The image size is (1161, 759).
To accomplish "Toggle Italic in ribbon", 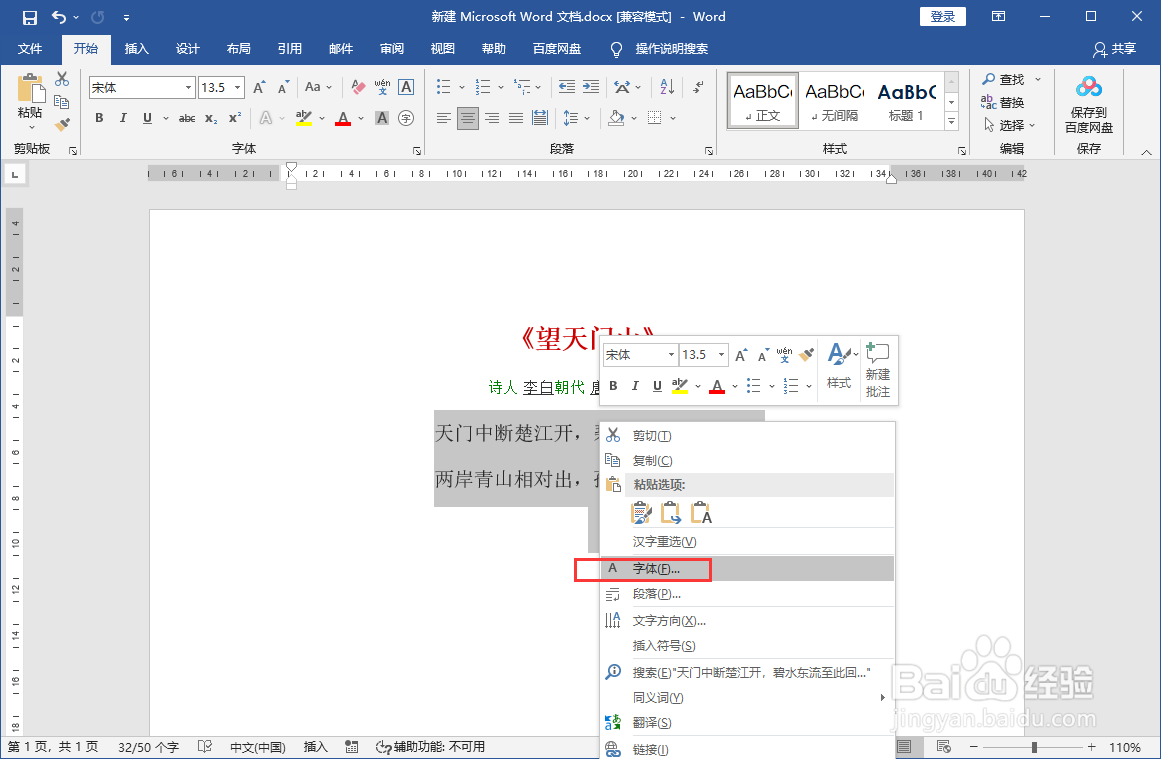I will click(x=123, y=118).
